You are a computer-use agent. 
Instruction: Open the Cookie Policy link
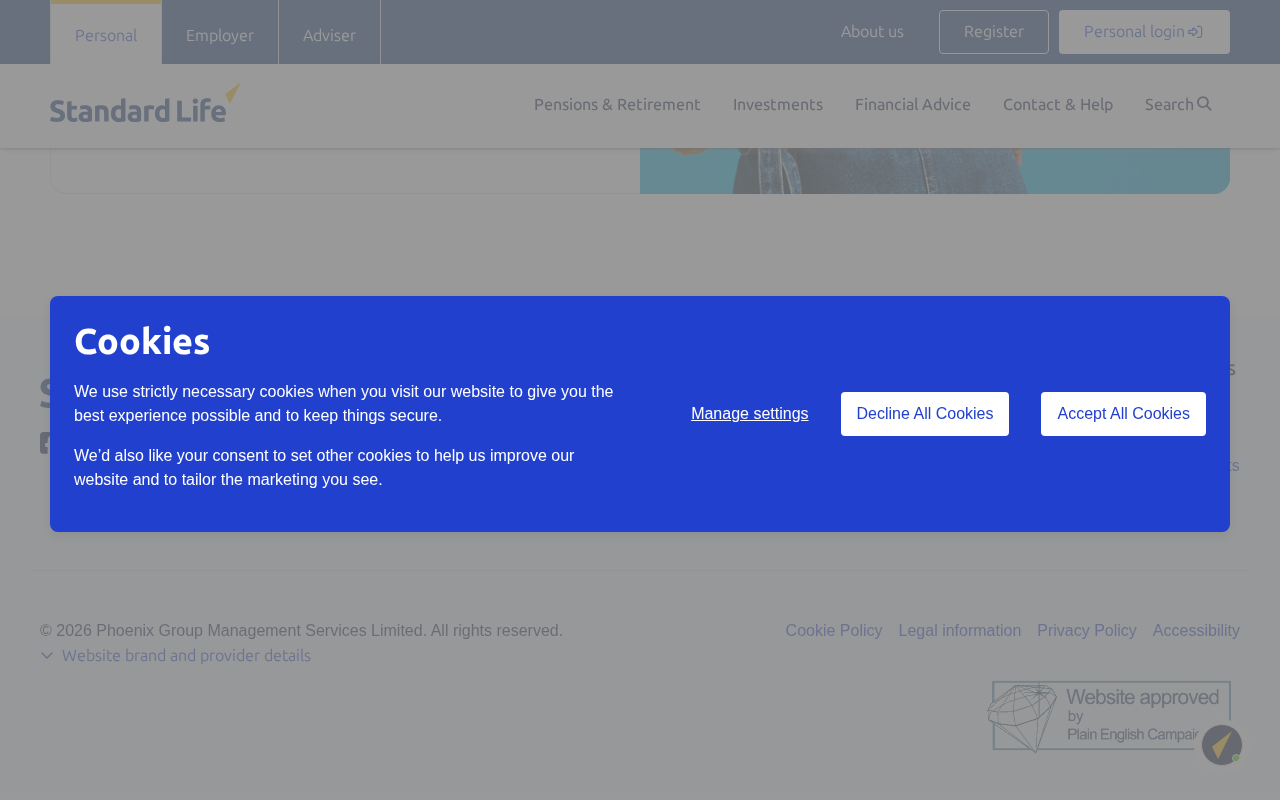(x=834, y=631)
